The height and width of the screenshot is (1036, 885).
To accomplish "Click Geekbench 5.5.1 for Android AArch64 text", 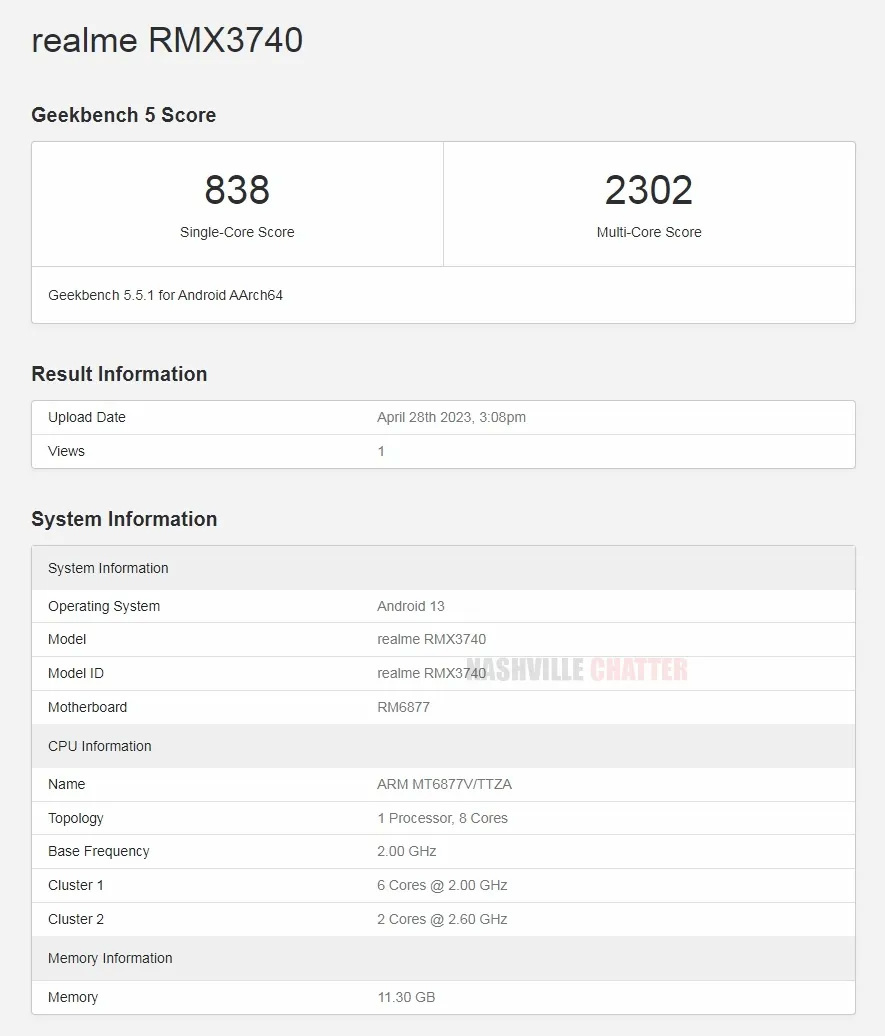I will [165, 295].
